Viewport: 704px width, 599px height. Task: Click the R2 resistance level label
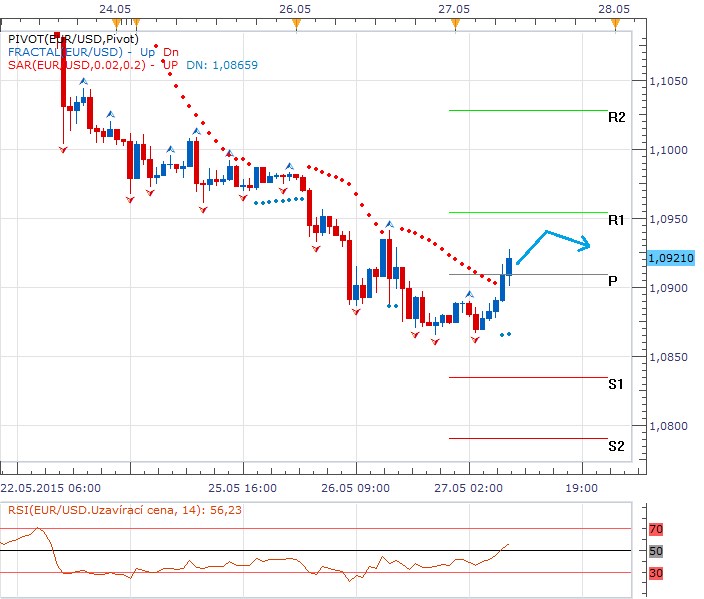(x=616, y=117)
